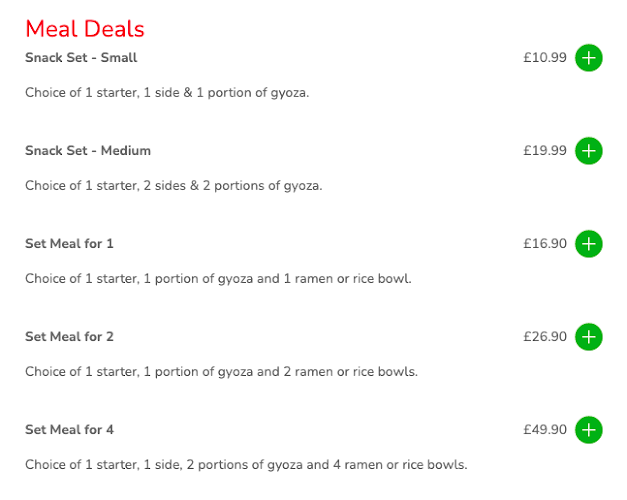The image size is (627, 500).
Task: Open the Snack Set - Small title
Action: click(81, 58)
